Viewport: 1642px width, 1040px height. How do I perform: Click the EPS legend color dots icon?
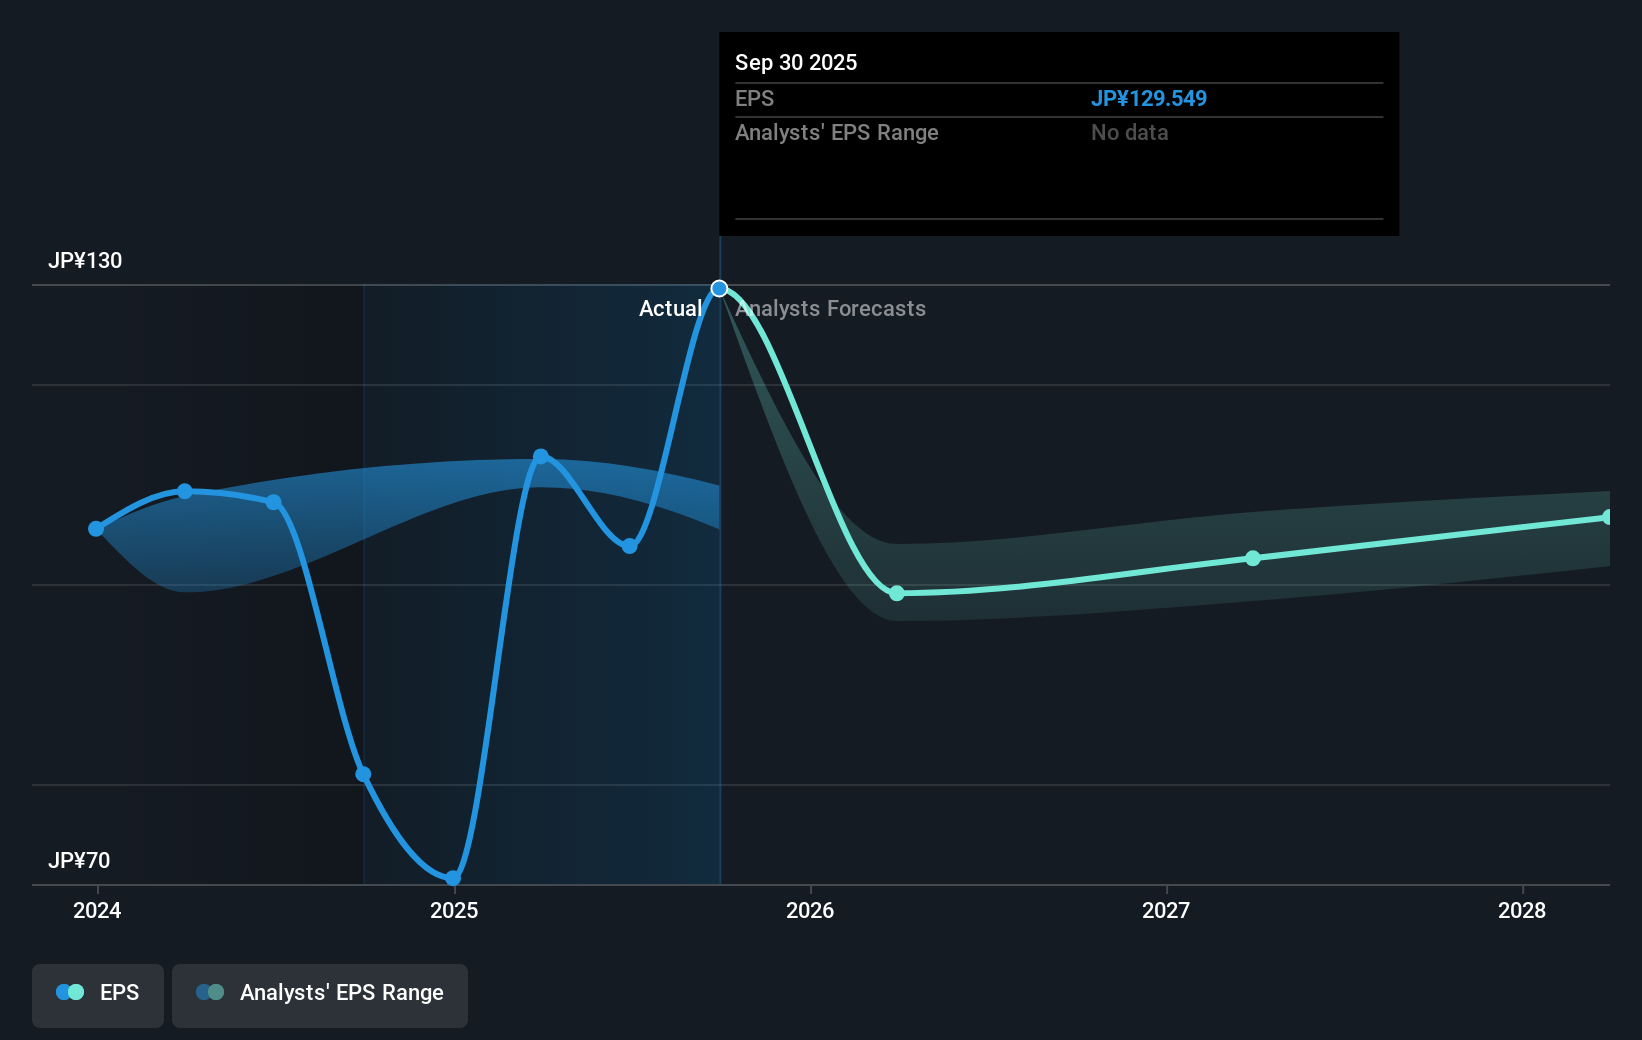pyautogui.click(x=70, y=992)
